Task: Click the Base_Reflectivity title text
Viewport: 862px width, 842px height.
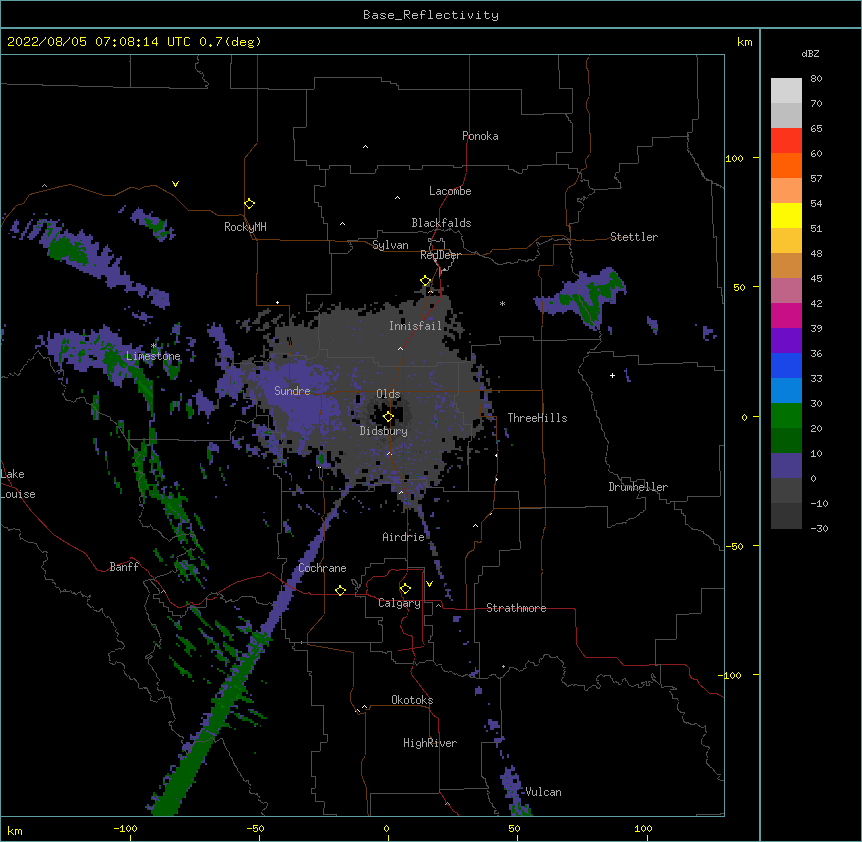Action: pyautogui.click(x=431, y=15)
